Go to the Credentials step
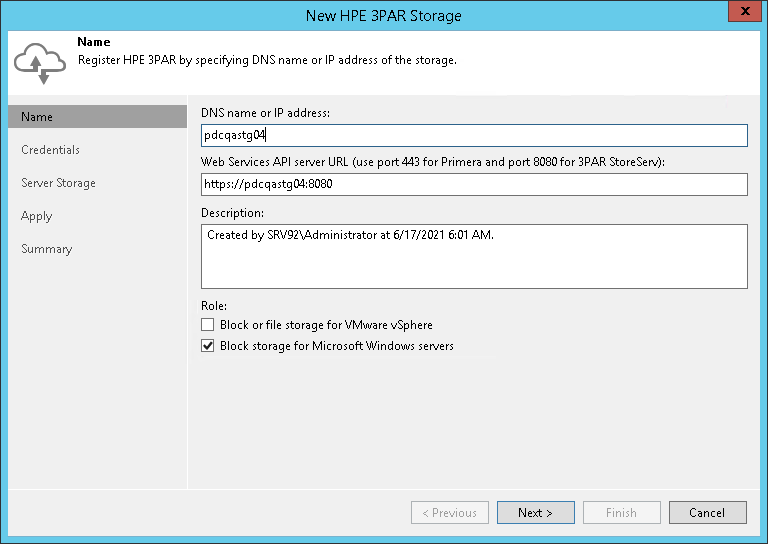 click(x=50, y=150)
